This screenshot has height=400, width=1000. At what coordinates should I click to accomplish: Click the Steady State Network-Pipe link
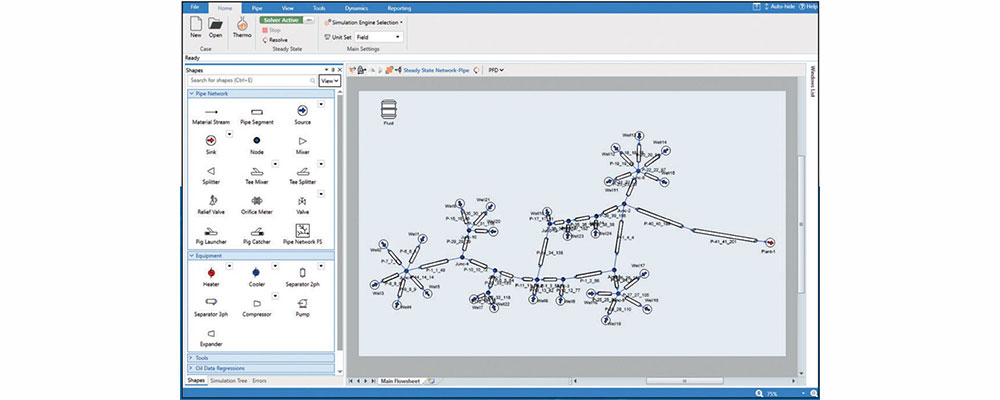436,70
